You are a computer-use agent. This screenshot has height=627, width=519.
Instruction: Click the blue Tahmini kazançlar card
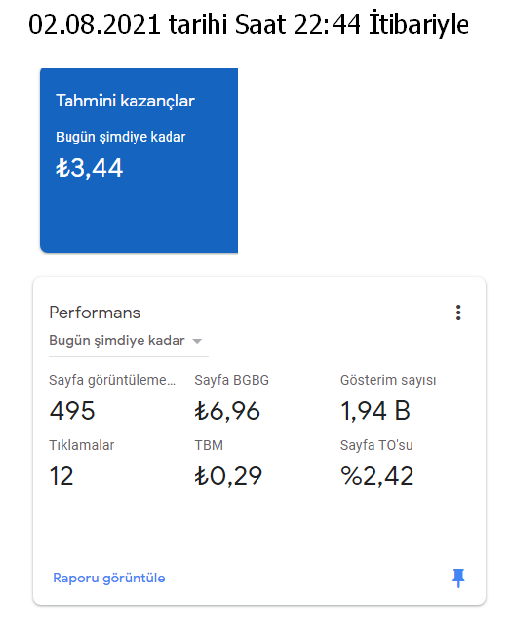tap(139, 160)
